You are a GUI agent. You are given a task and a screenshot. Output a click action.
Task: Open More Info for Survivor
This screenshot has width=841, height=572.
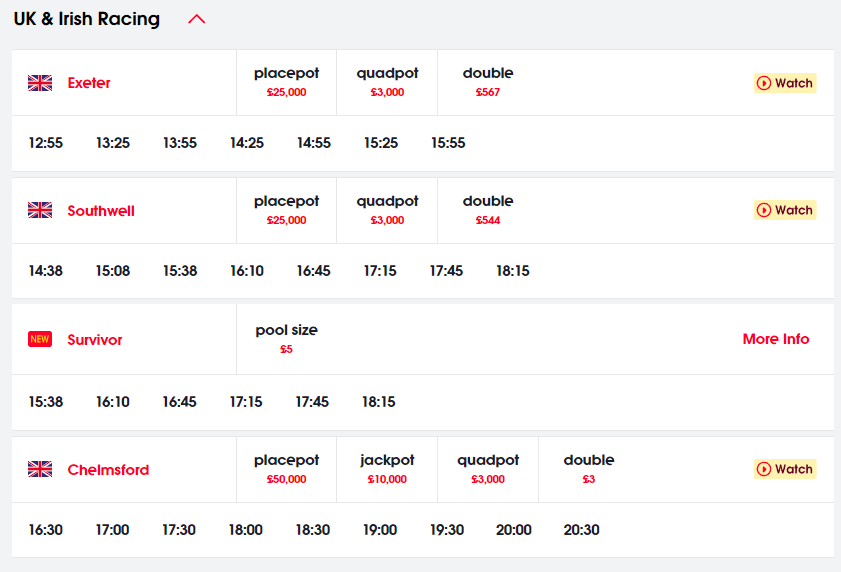point(776,339)
